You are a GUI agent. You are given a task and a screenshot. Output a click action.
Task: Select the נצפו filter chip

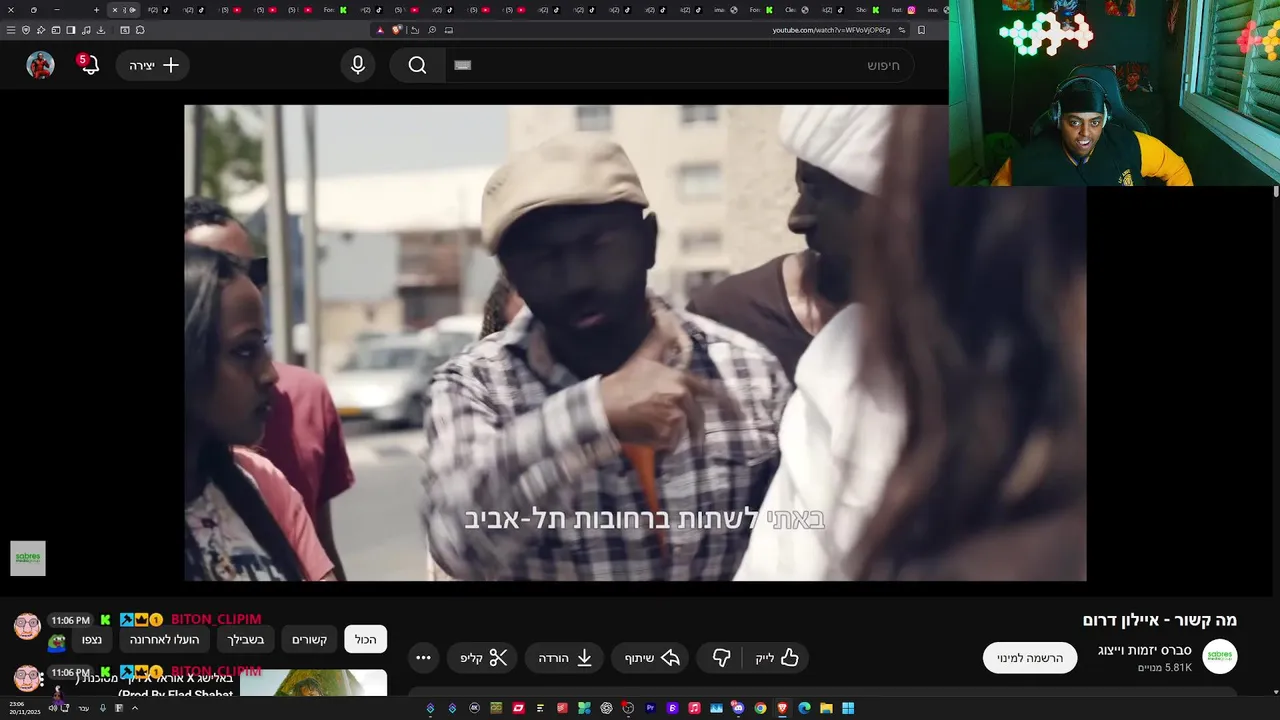pyautogui.click(x=92, y=639)
